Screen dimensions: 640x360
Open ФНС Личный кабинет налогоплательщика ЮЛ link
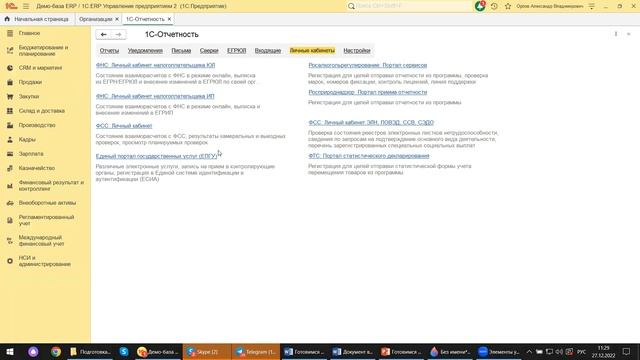pos(156,65)
